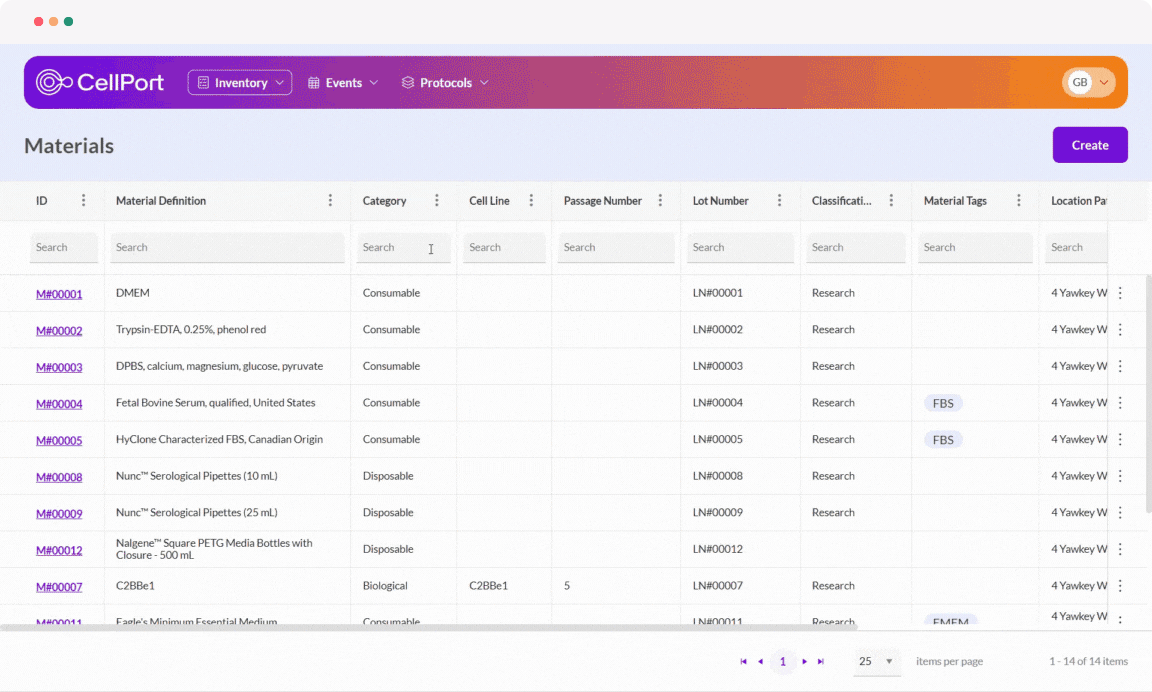
Task: Open Material Definition column options menu
Action: [331, 201]
